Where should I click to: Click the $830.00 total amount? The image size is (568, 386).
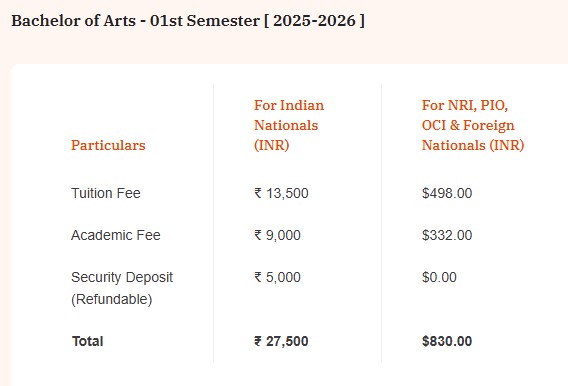[447, 341]
